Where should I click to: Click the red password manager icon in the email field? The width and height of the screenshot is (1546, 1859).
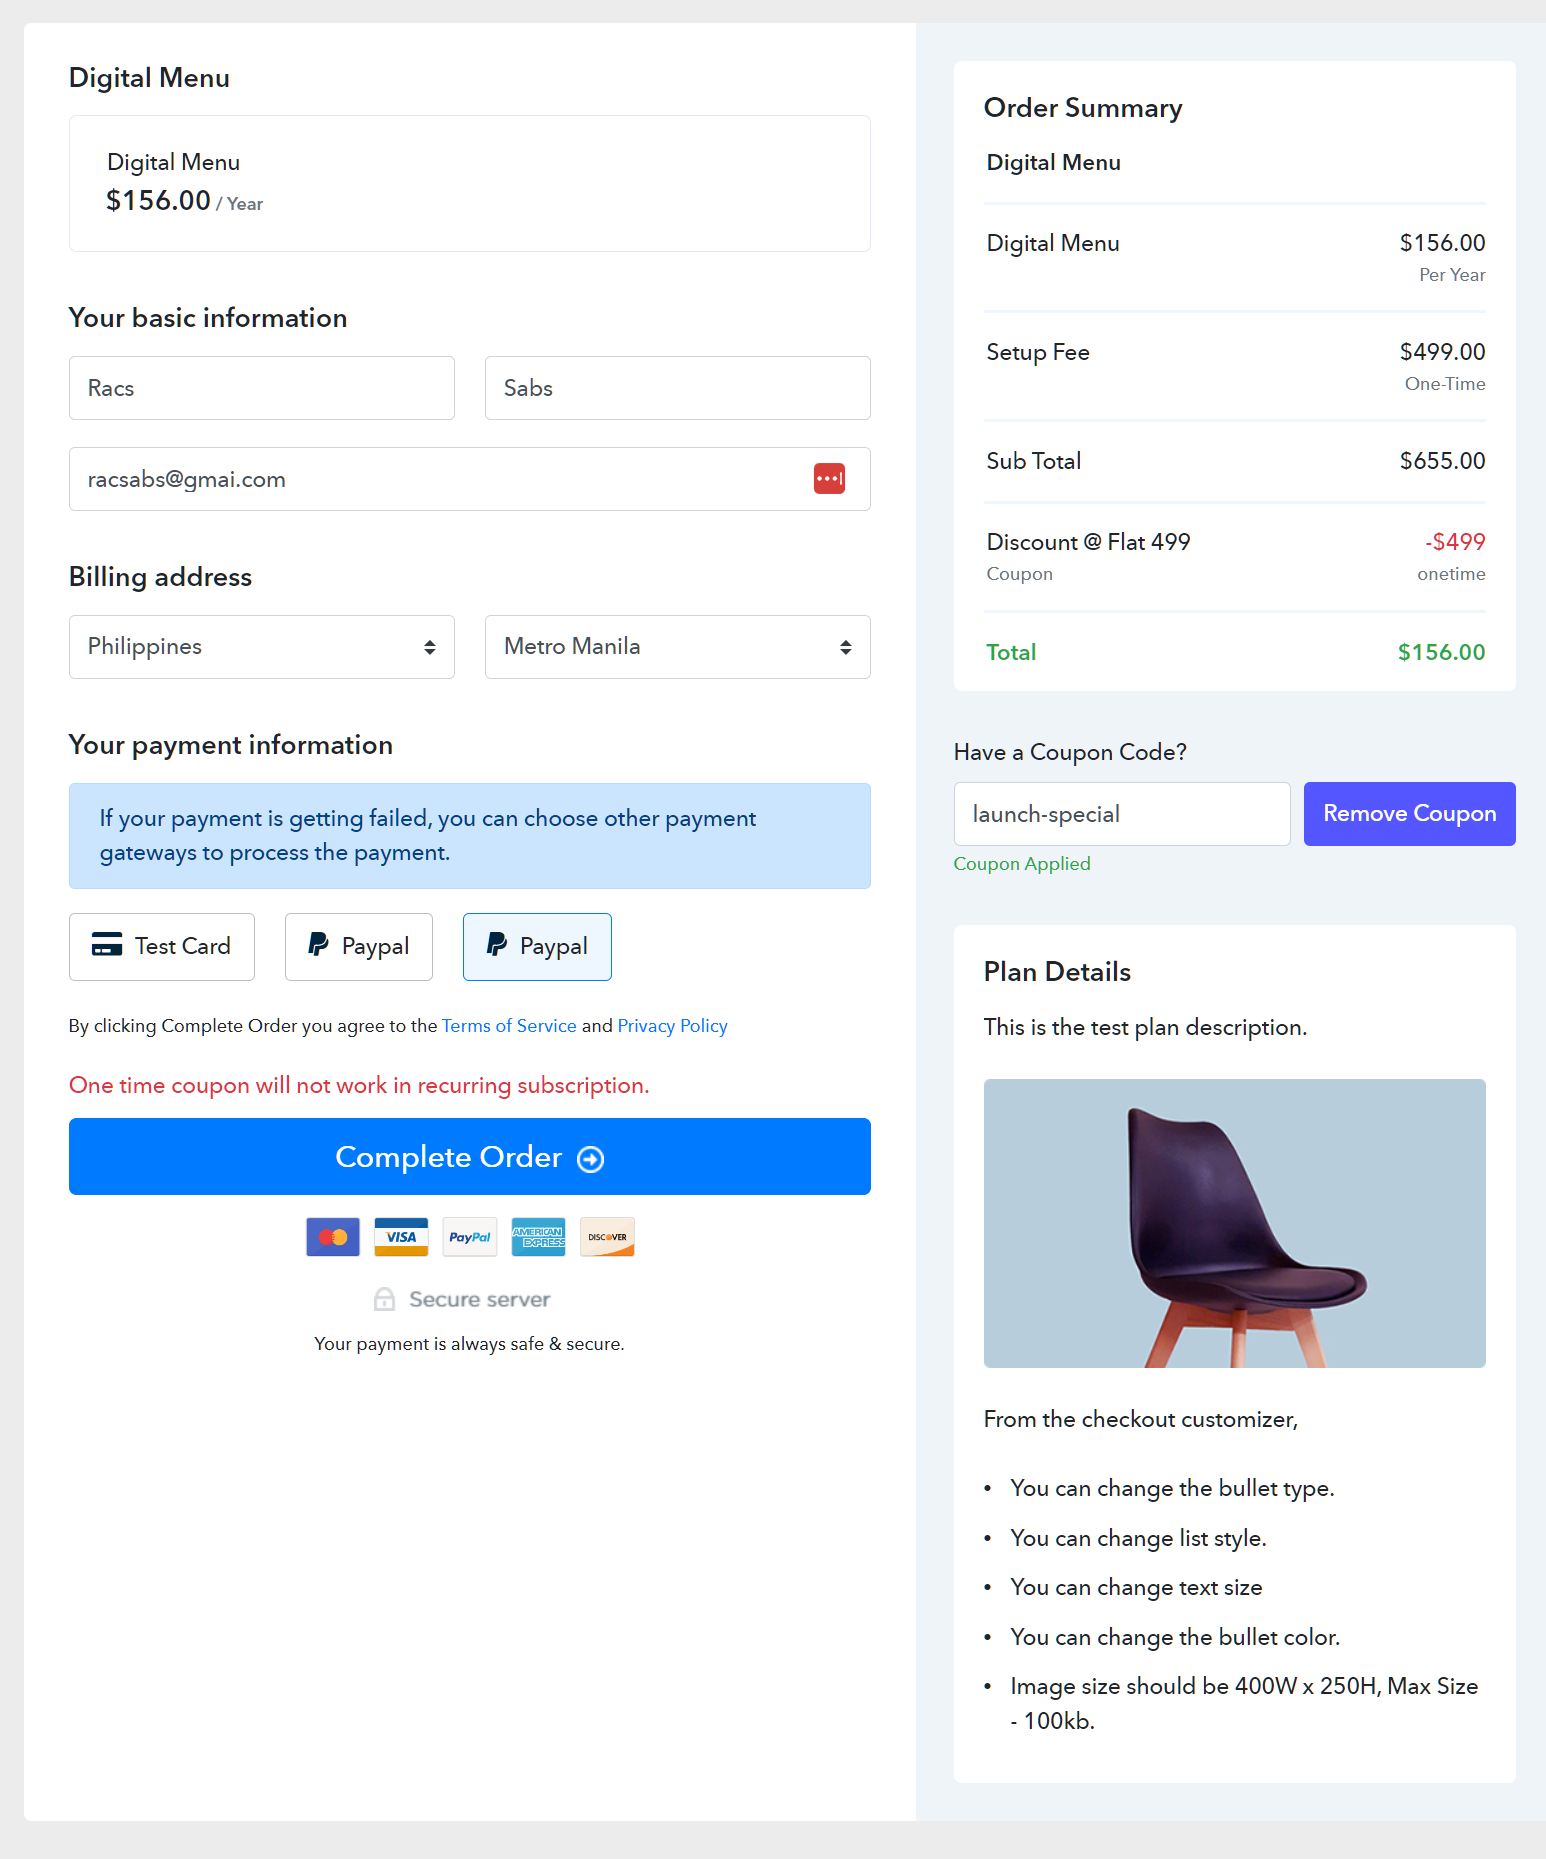coord(829,479)
